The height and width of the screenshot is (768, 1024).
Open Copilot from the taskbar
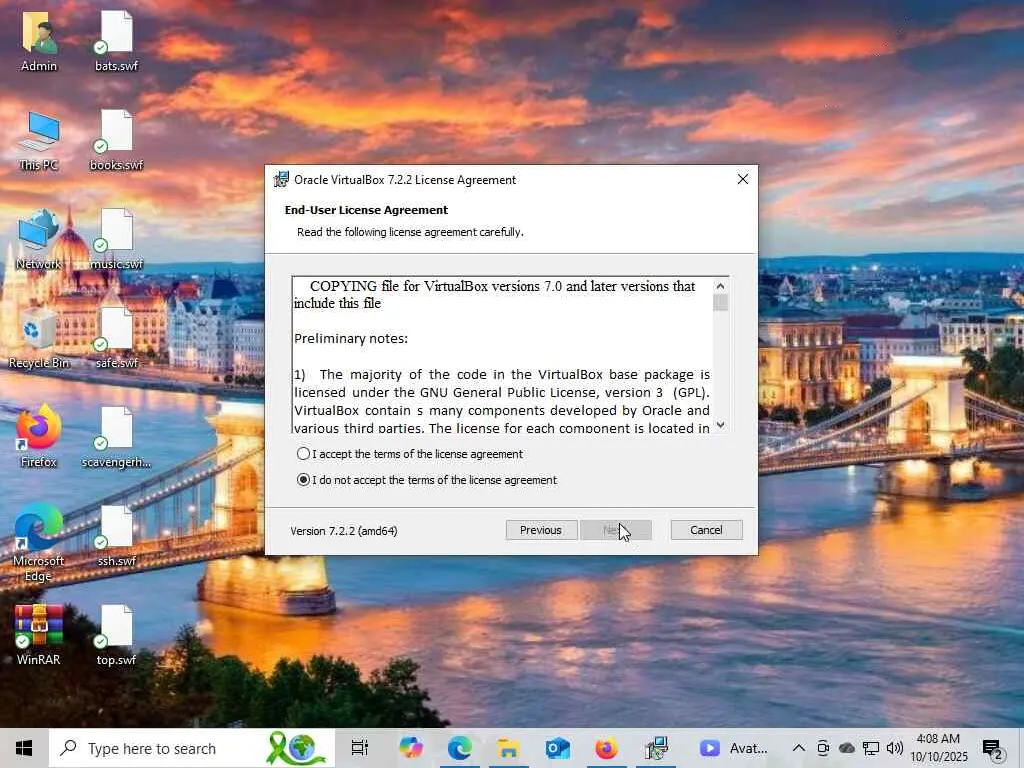click(411, 748)
